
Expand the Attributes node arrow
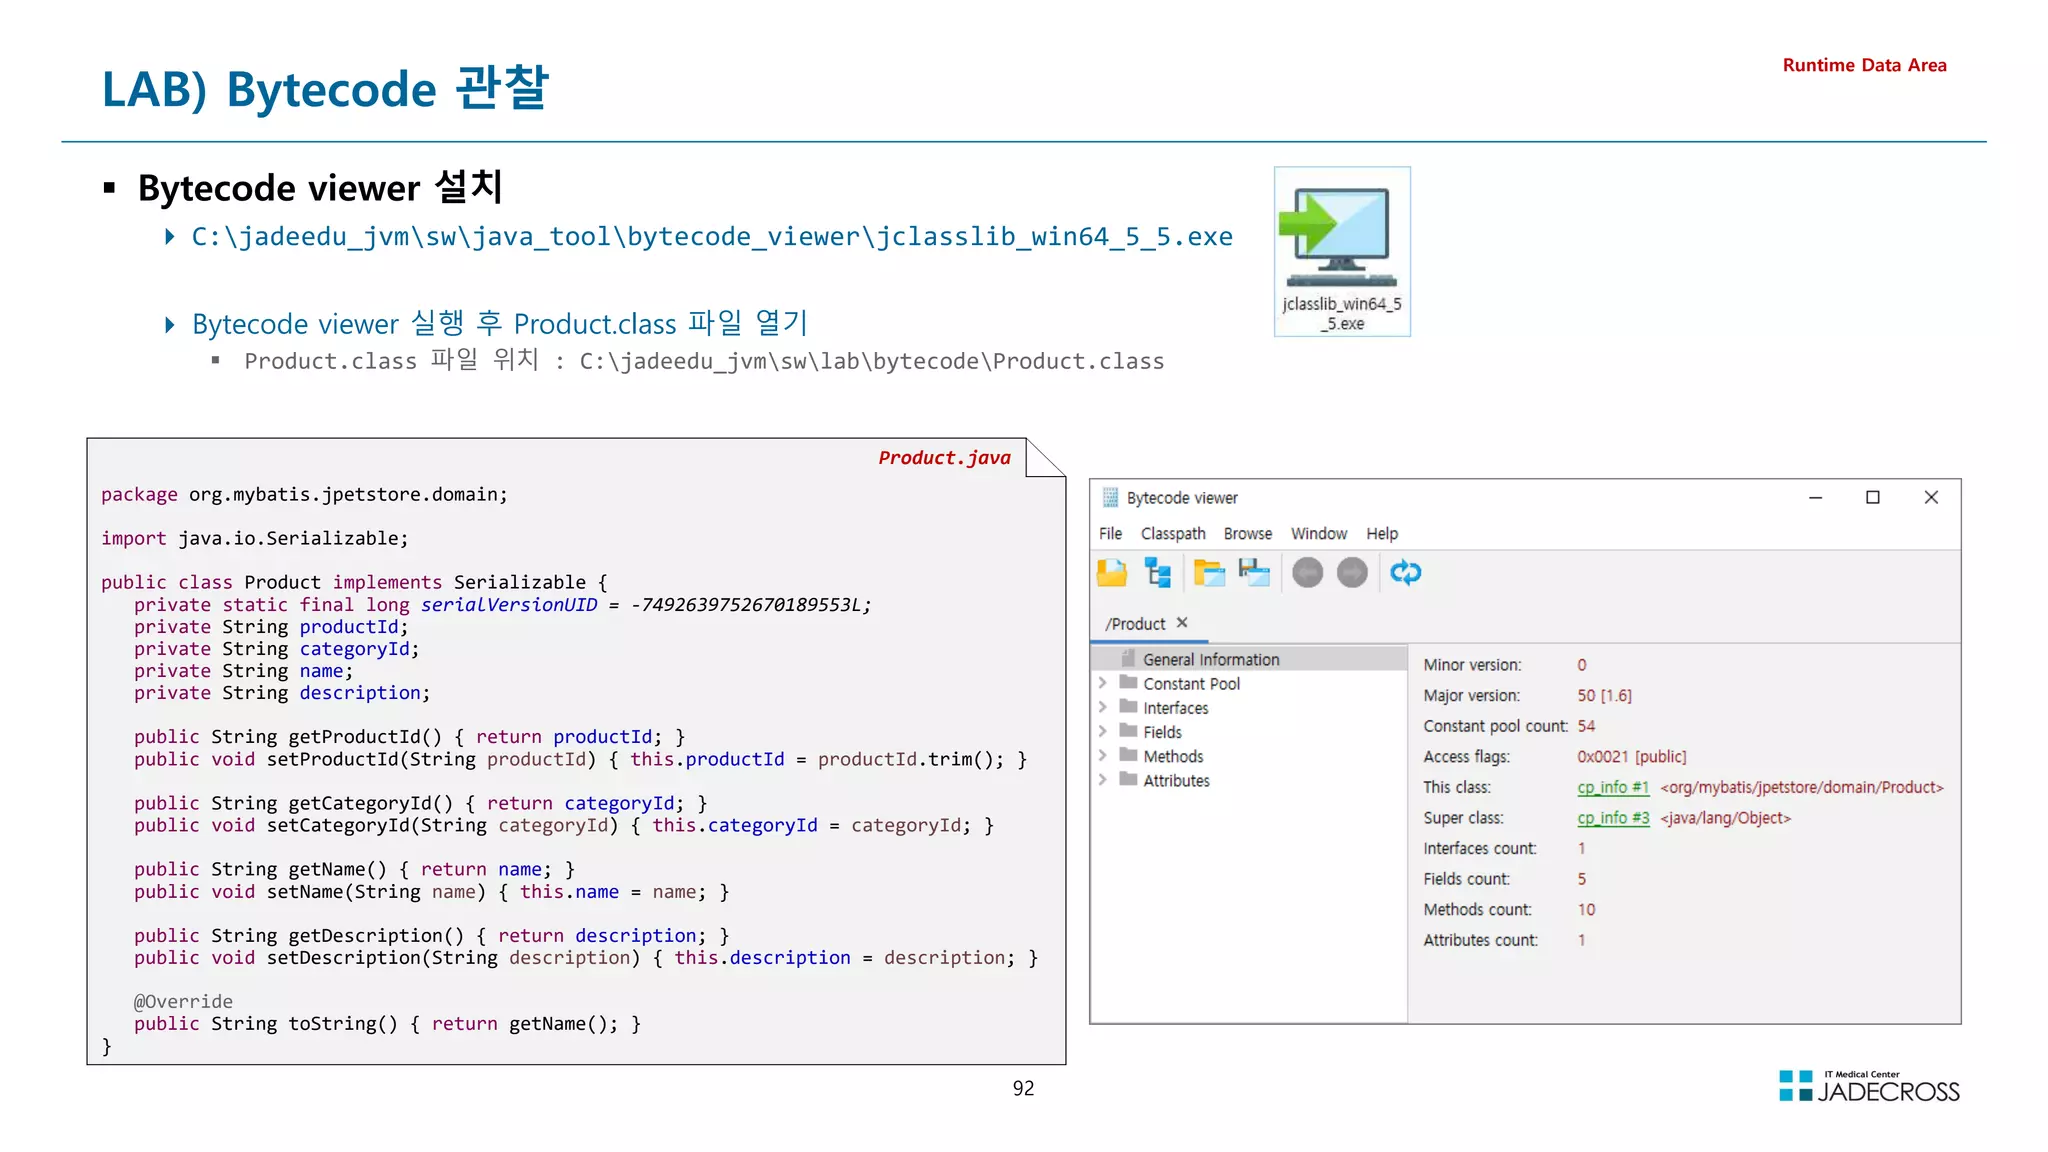[1102, 780]
